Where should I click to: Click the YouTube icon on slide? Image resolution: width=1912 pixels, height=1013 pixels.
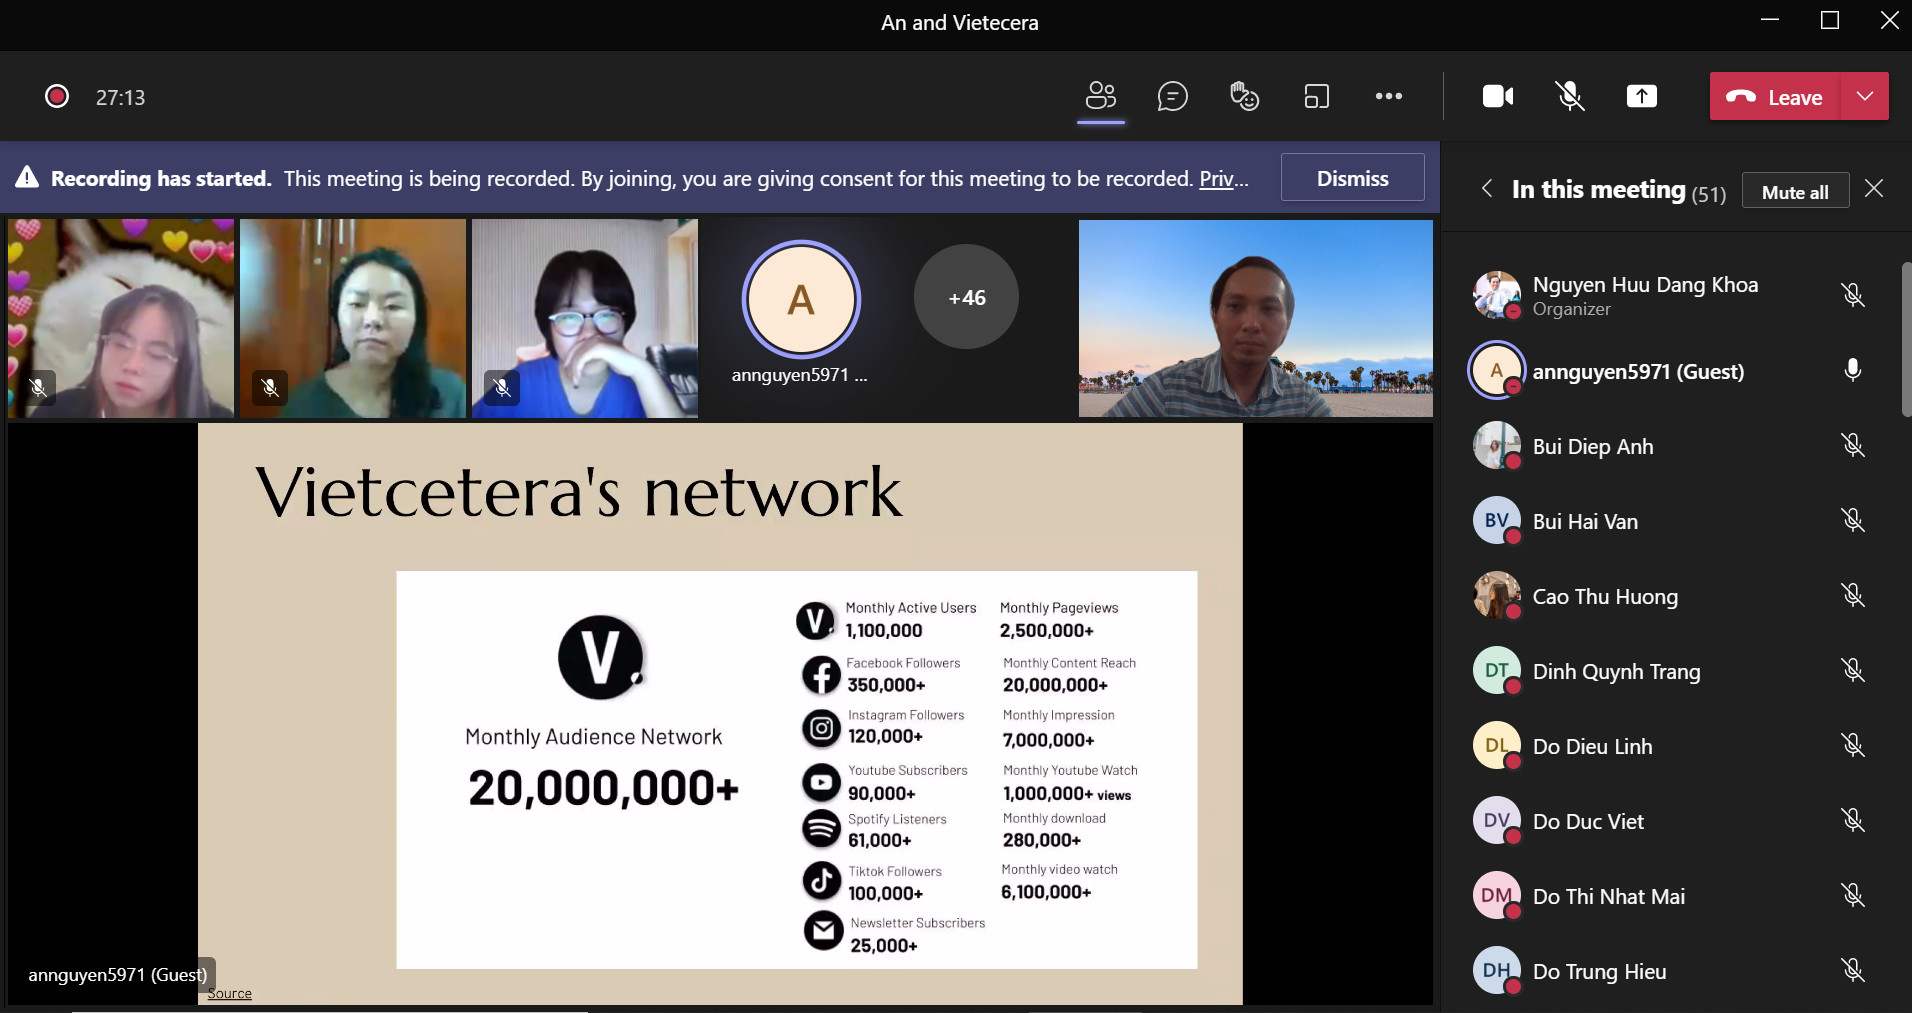(x=821, y=782)
